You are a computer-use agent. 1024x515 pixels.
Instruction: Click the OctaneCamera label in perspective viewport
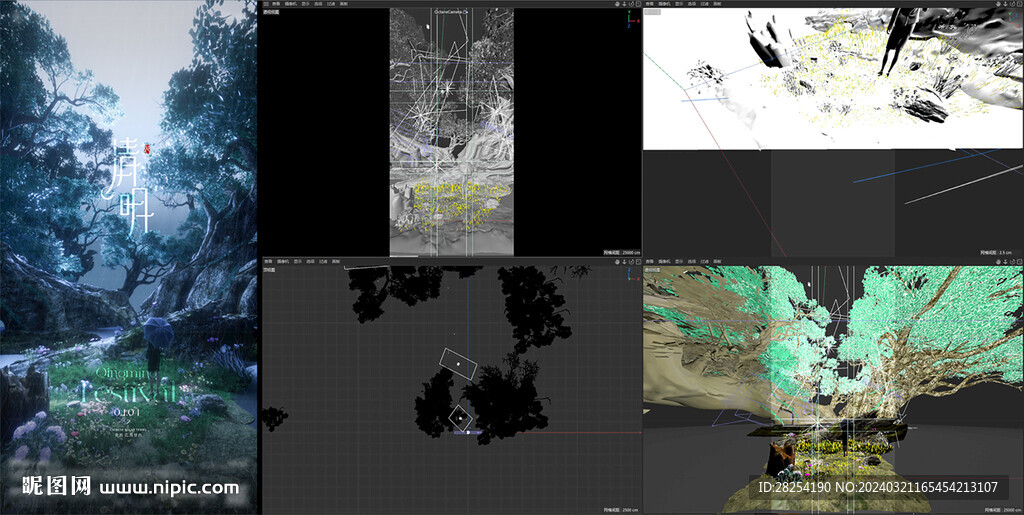450,12
